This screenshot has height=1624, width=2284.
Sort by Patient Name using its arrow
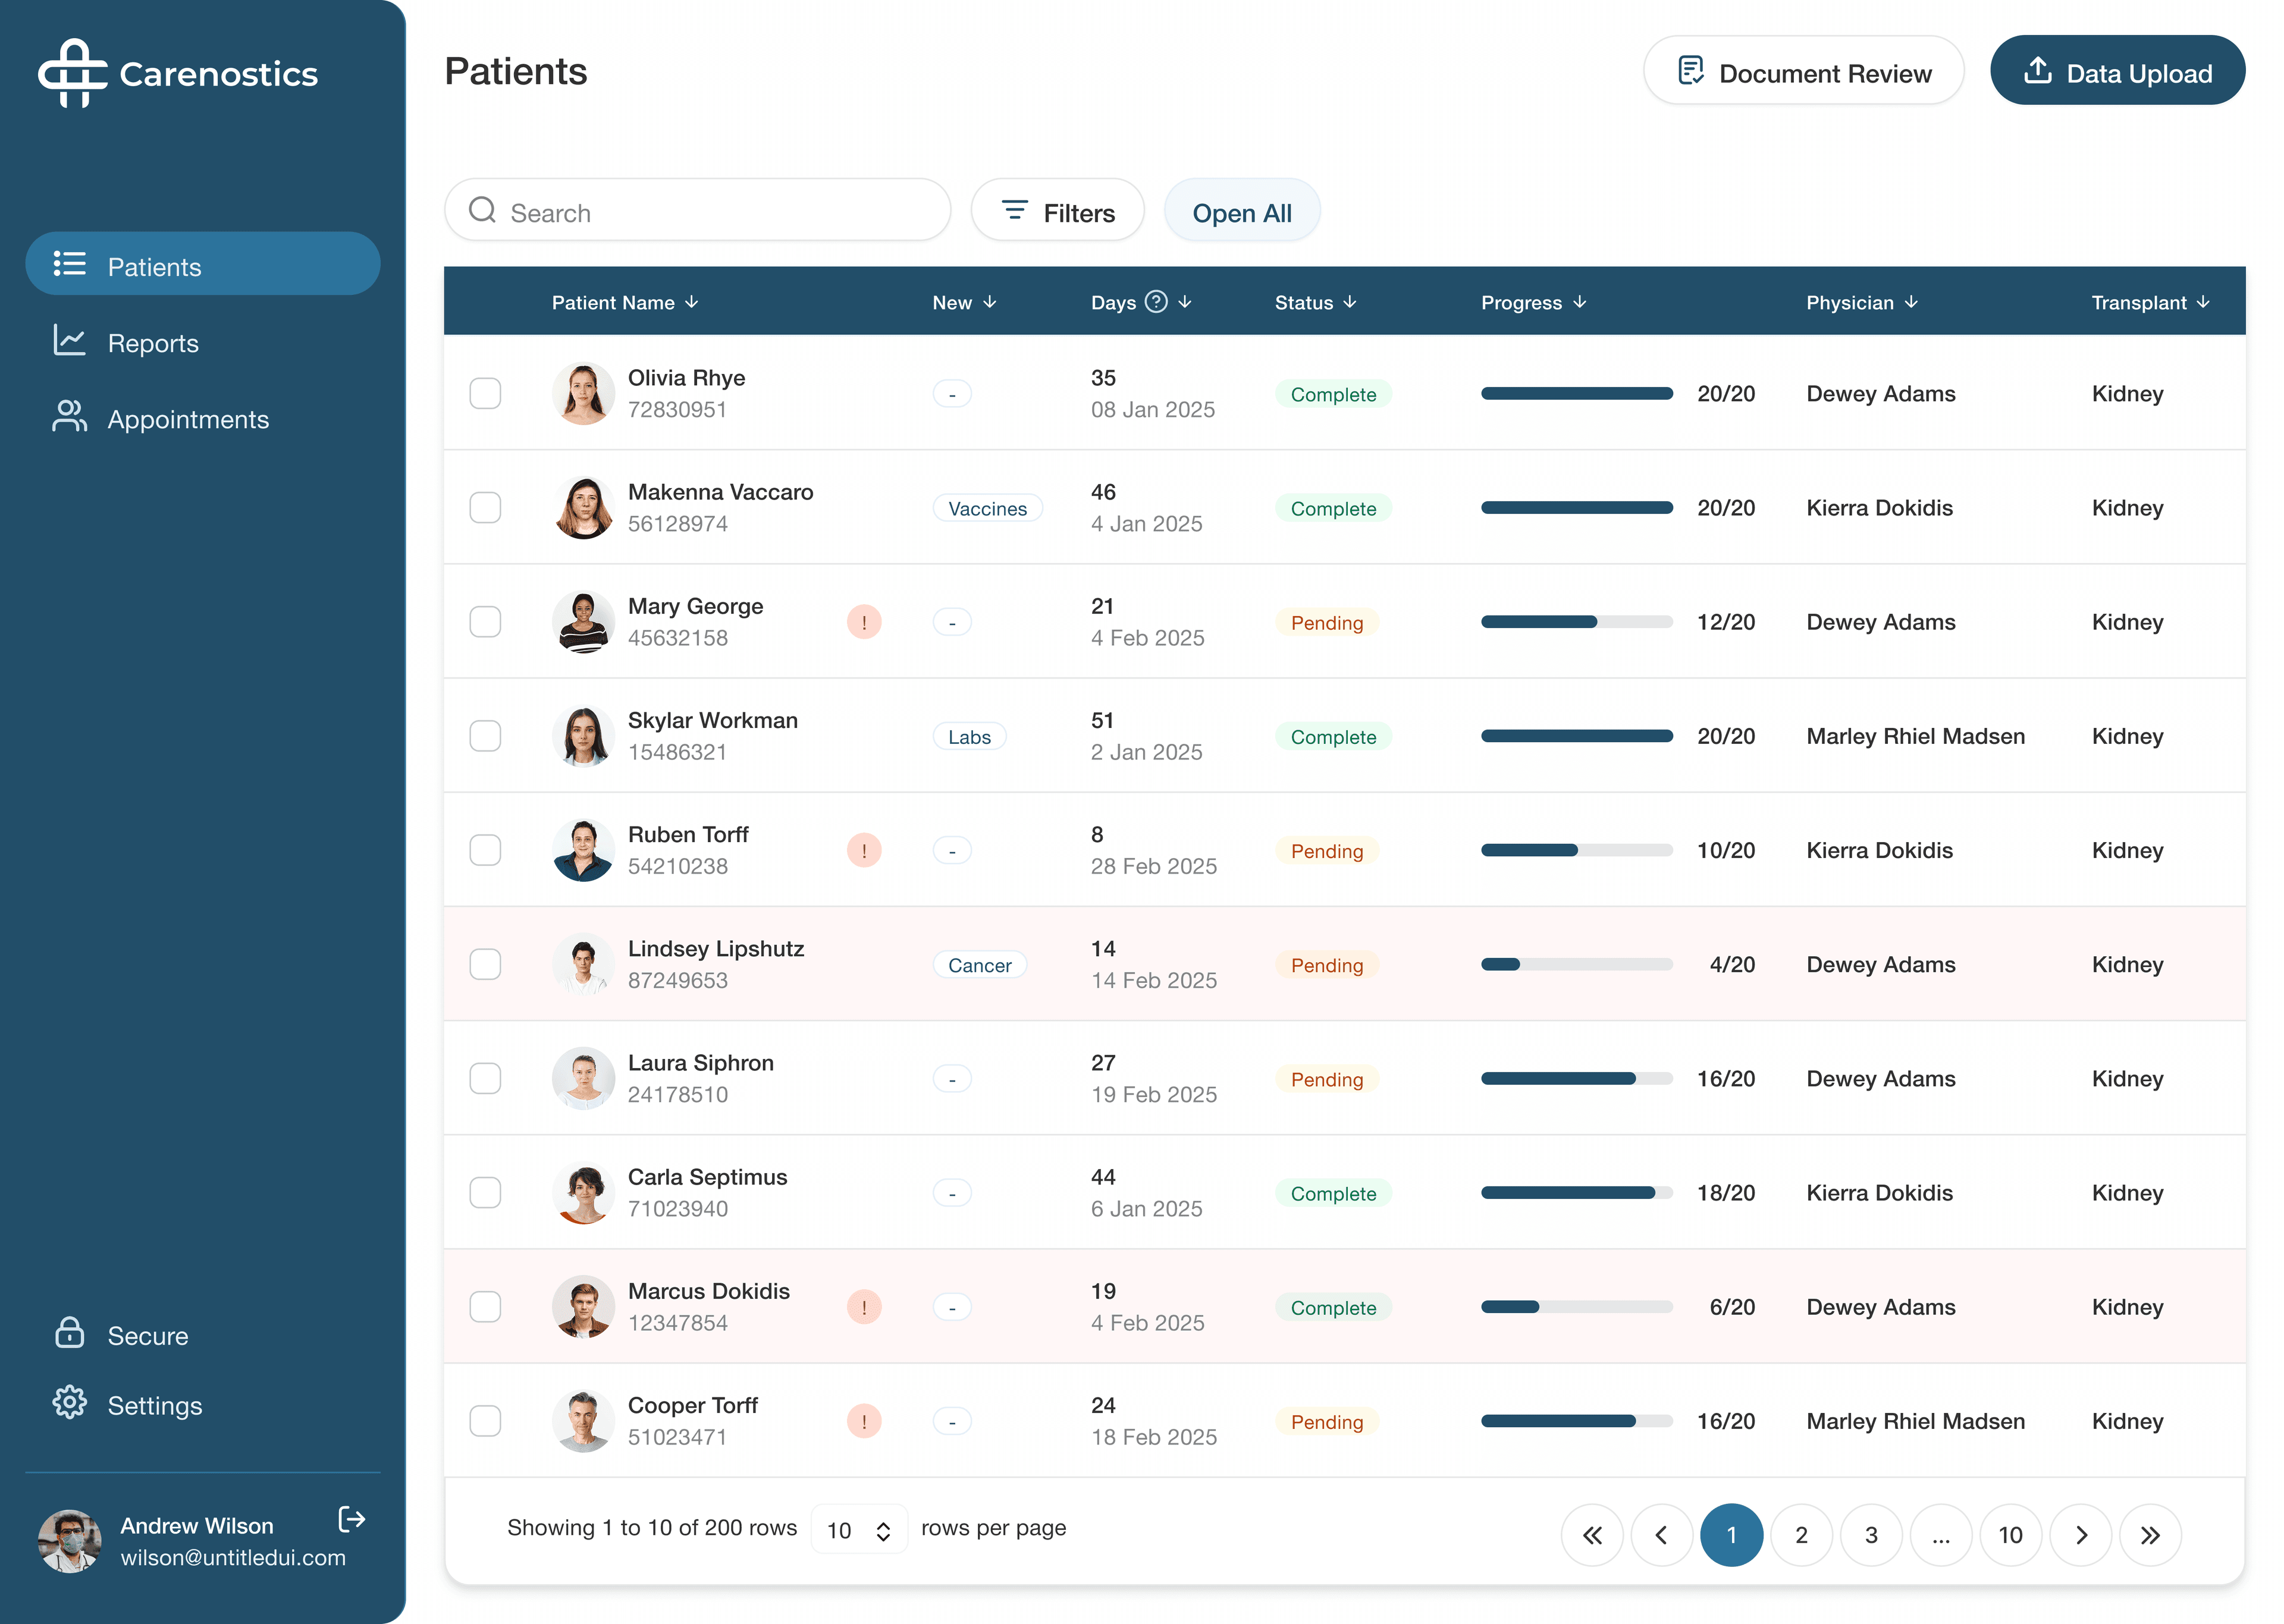pos(693,302)
